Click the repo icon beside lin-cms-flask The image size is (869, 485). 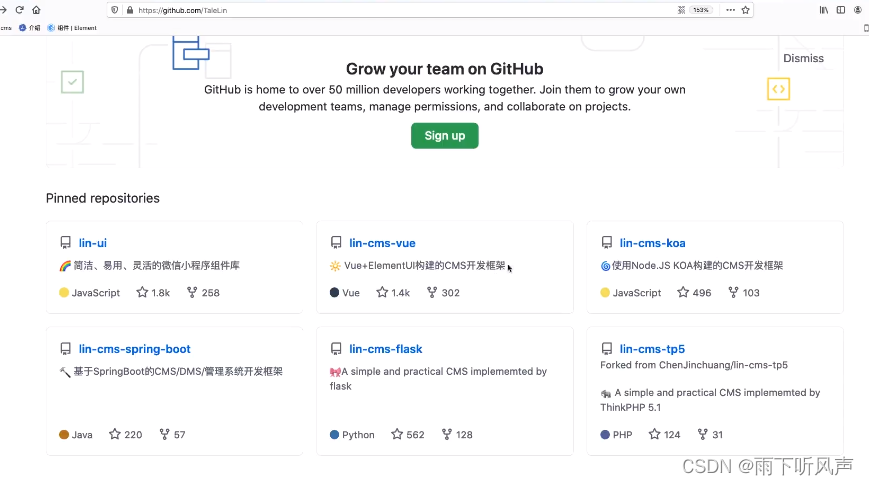pos(336,349)
